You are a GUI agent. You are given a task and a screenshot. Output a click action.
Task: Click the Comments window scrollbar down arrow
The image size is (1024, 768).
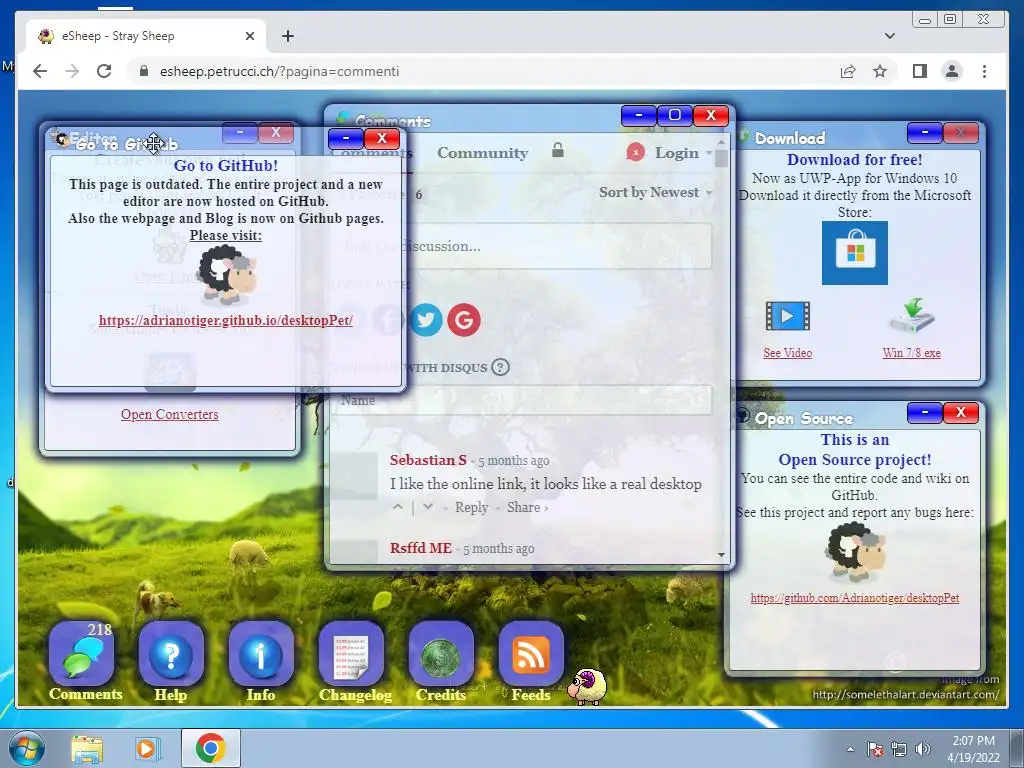coord(721,555)
